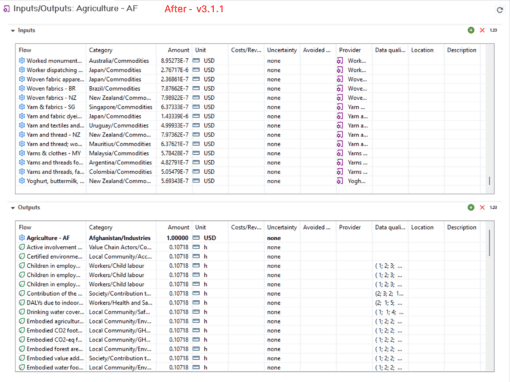Click the 1.00000 amount in Outputs
Screen dimensions: 510x382
point(178,238)
